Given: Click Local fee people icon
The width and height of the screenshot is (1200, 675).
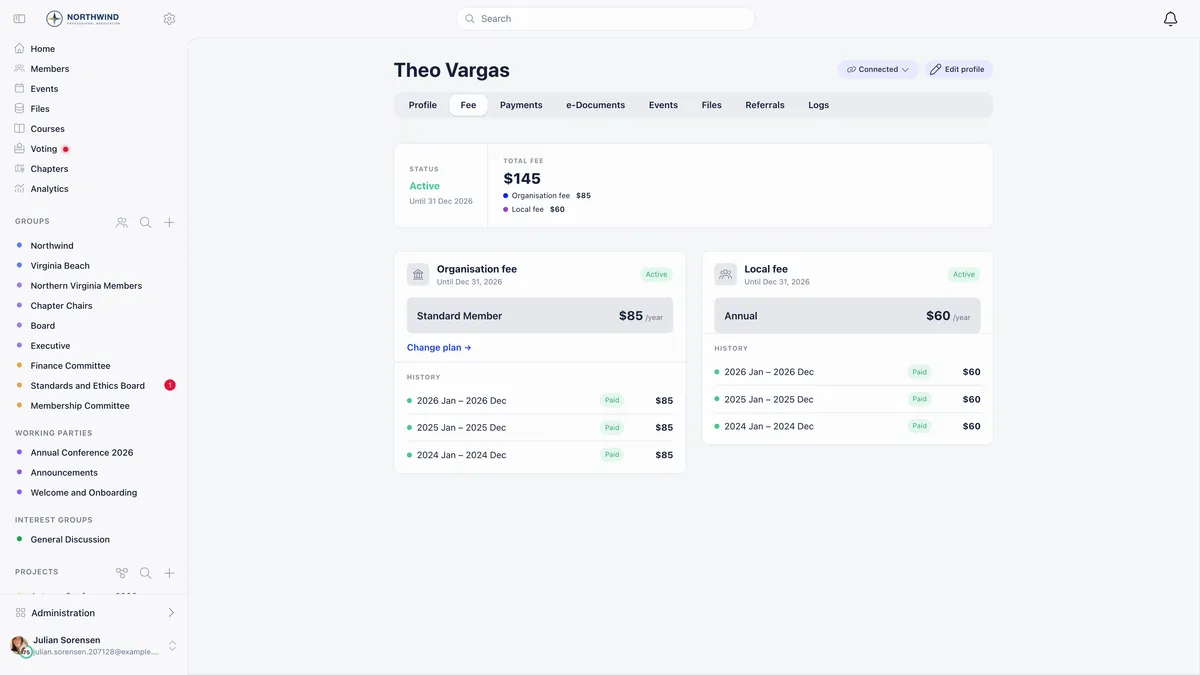Looking at the screenshot, I should [x=726, y=274].
